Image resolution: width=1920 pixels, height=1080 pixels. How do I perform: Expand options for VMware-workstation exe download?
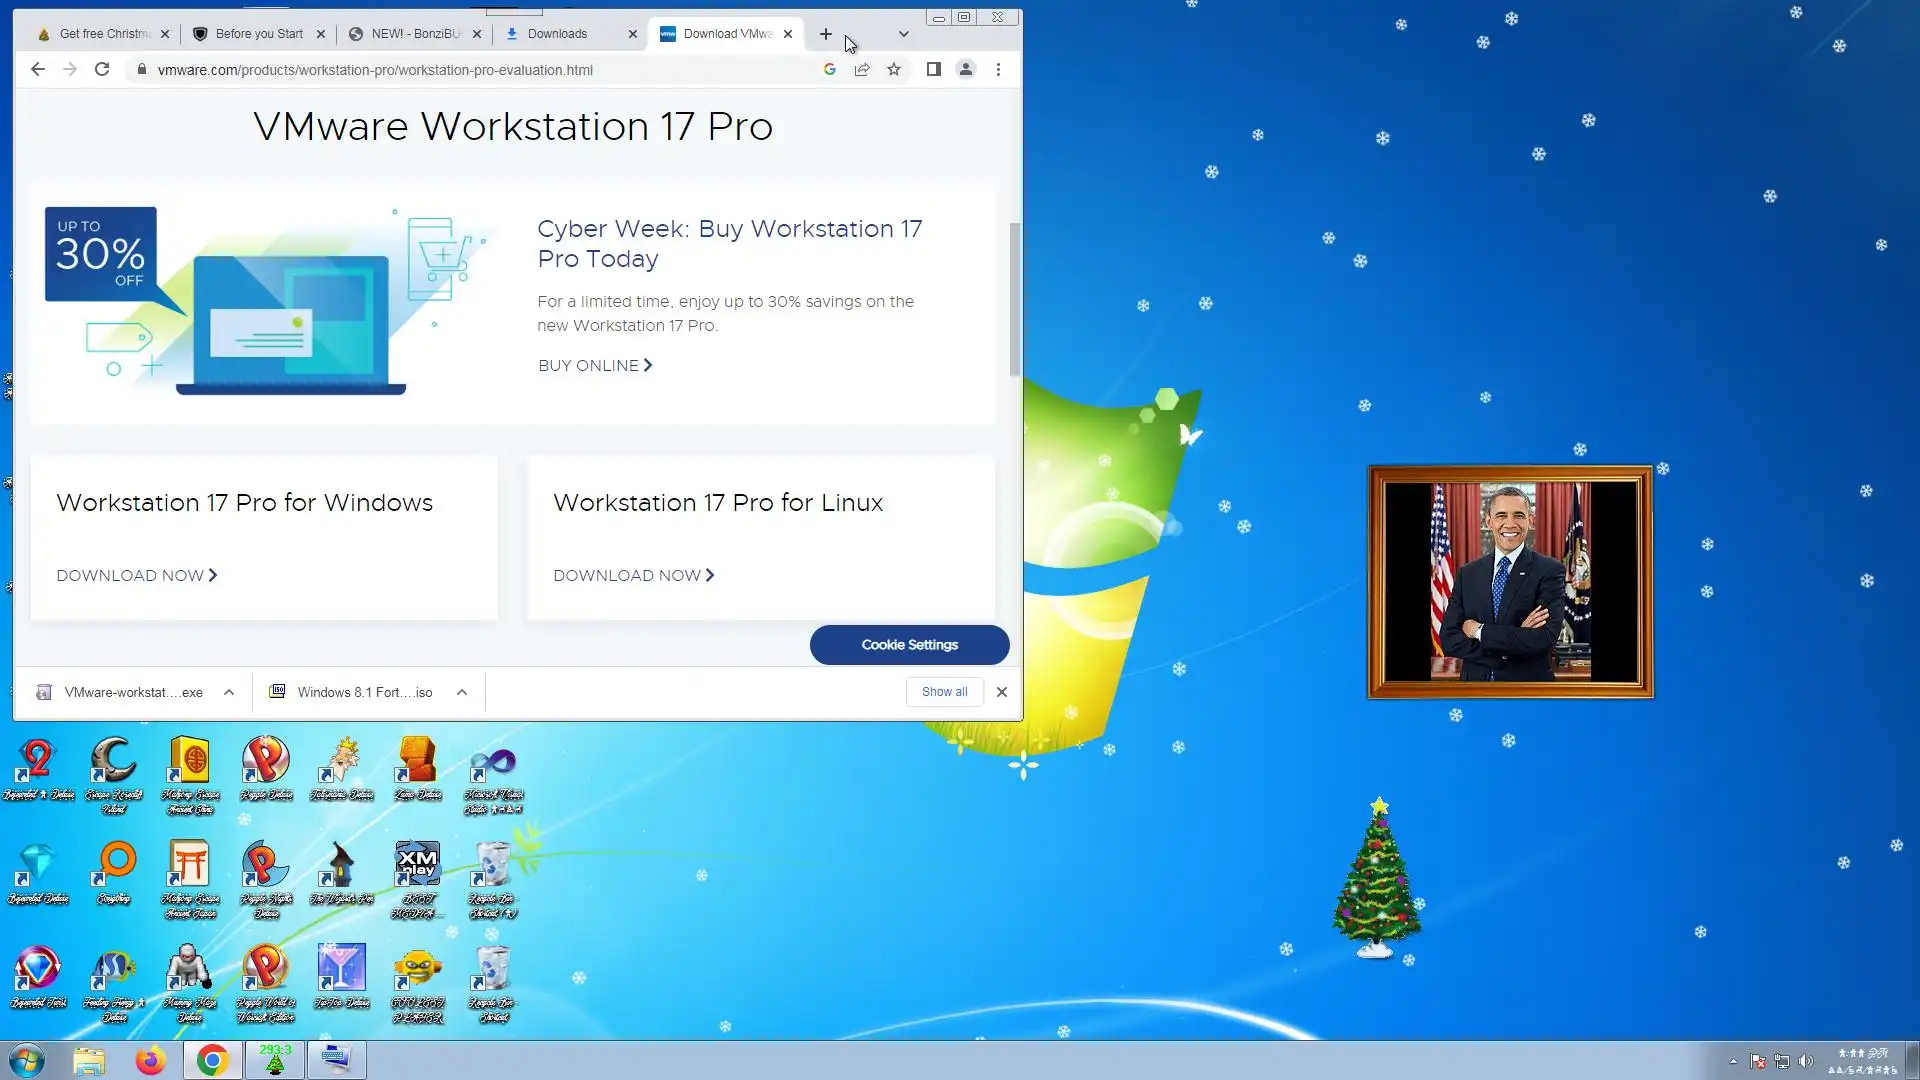229,692
